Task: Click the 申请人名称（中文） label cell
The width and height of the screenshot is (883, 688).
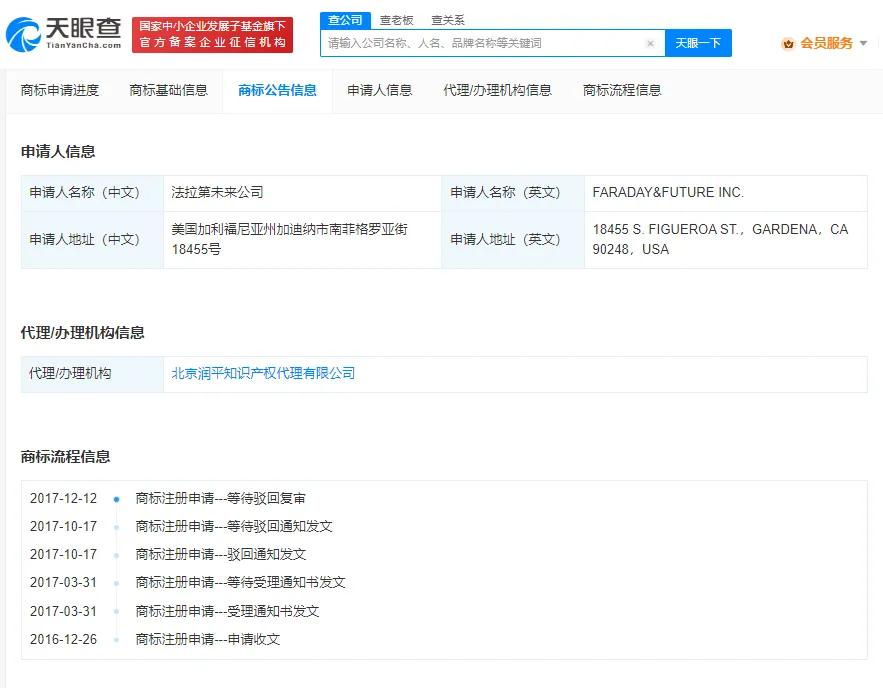Action: point(92,193)
